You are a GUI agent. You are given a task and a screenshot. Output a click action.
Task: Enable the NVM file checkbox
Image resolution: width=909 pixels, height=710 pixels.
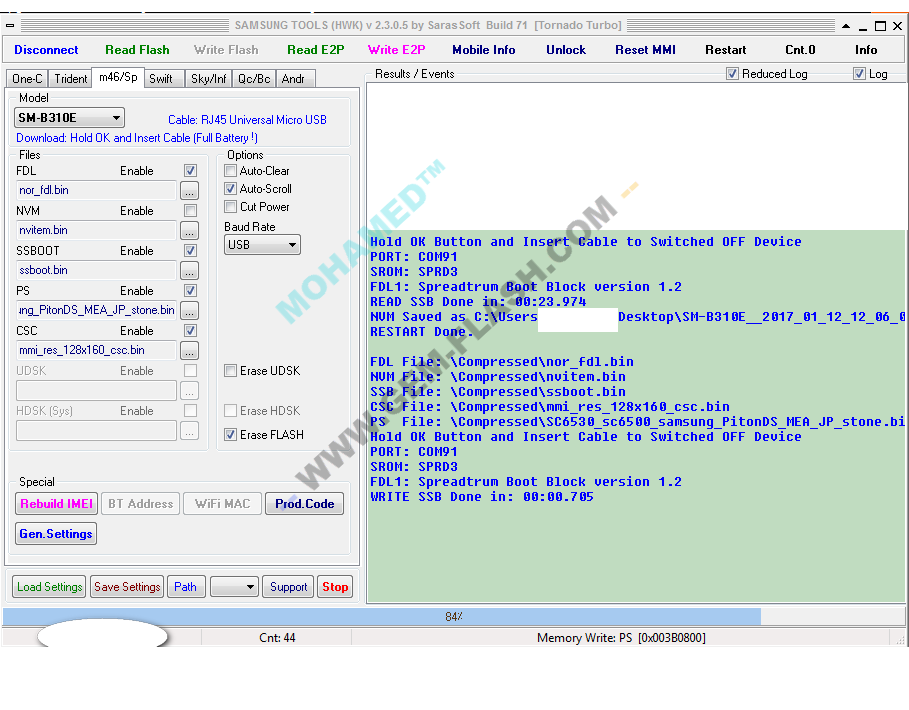tap(190, 210)
